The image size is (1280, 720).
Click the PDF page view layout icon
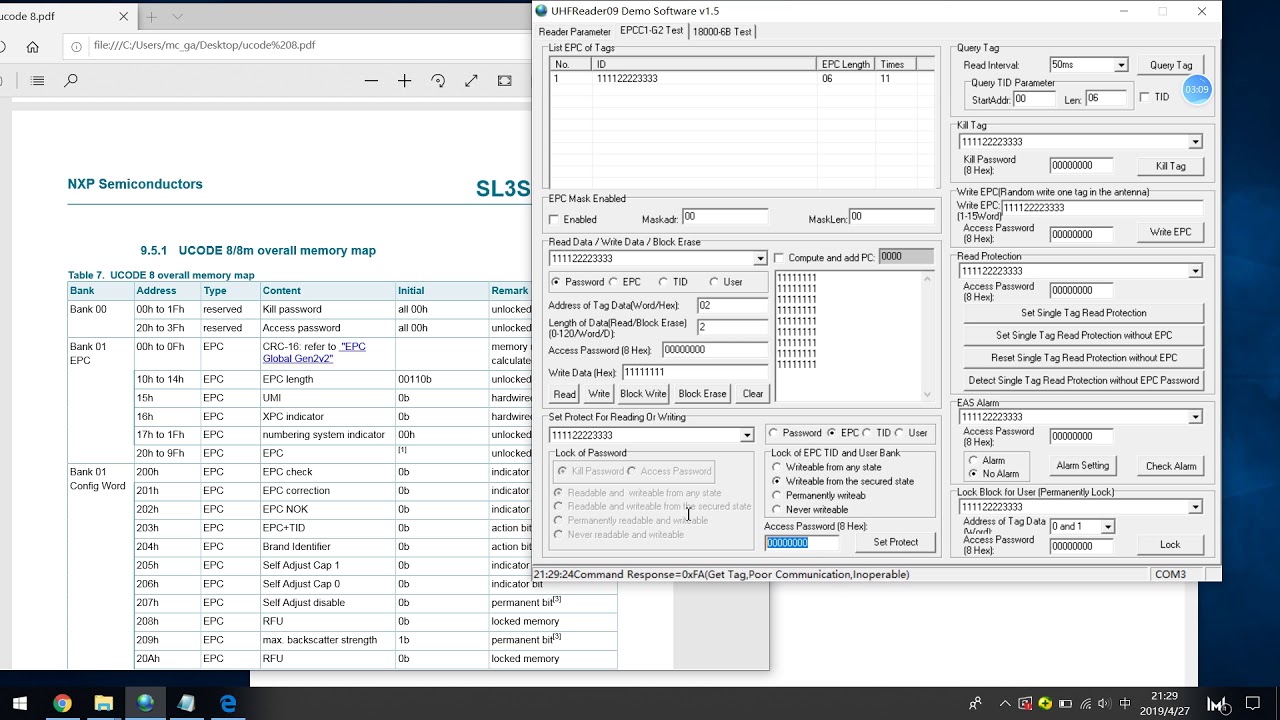point(505,81)
